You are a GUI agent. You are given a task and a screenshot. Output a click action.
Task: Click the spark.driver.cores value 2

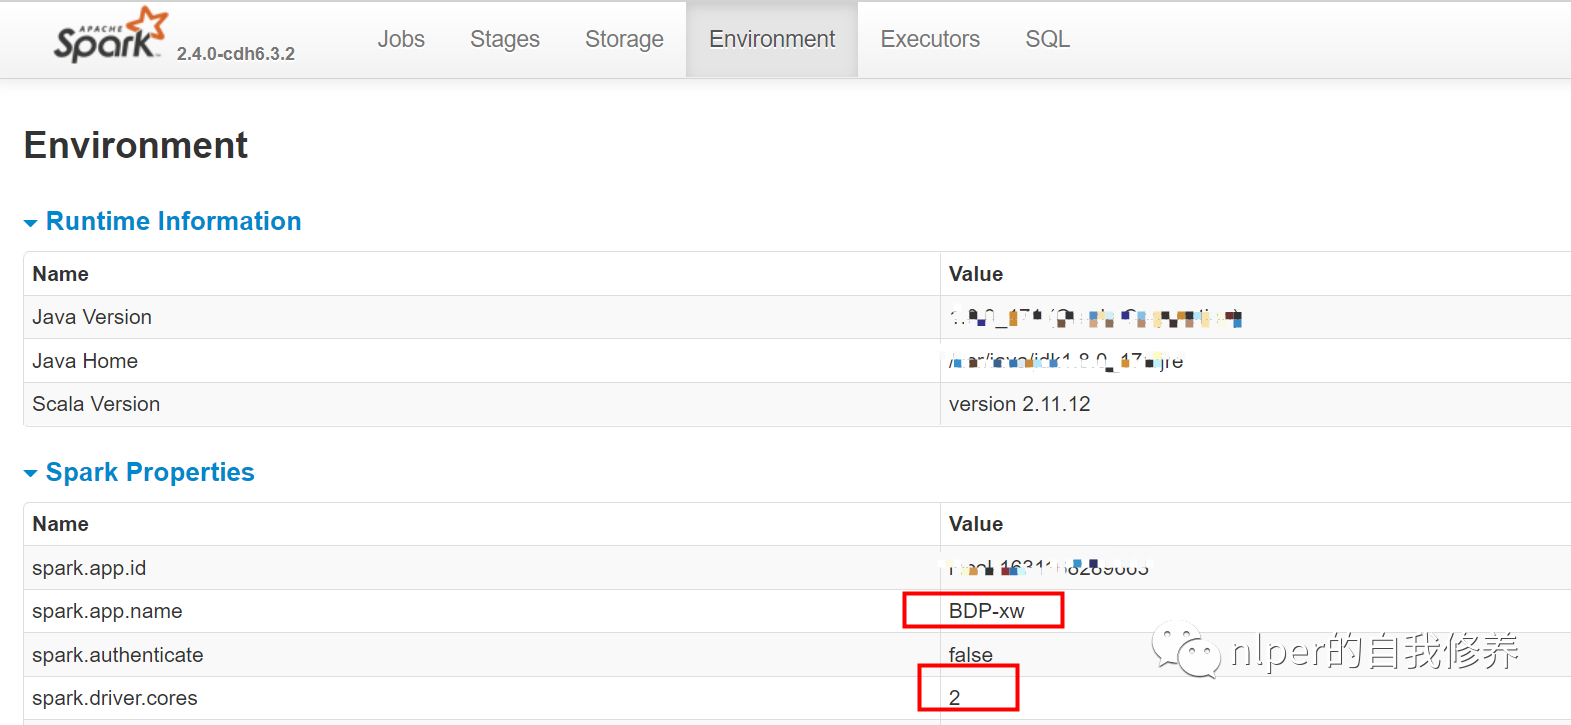click(955, 698)
